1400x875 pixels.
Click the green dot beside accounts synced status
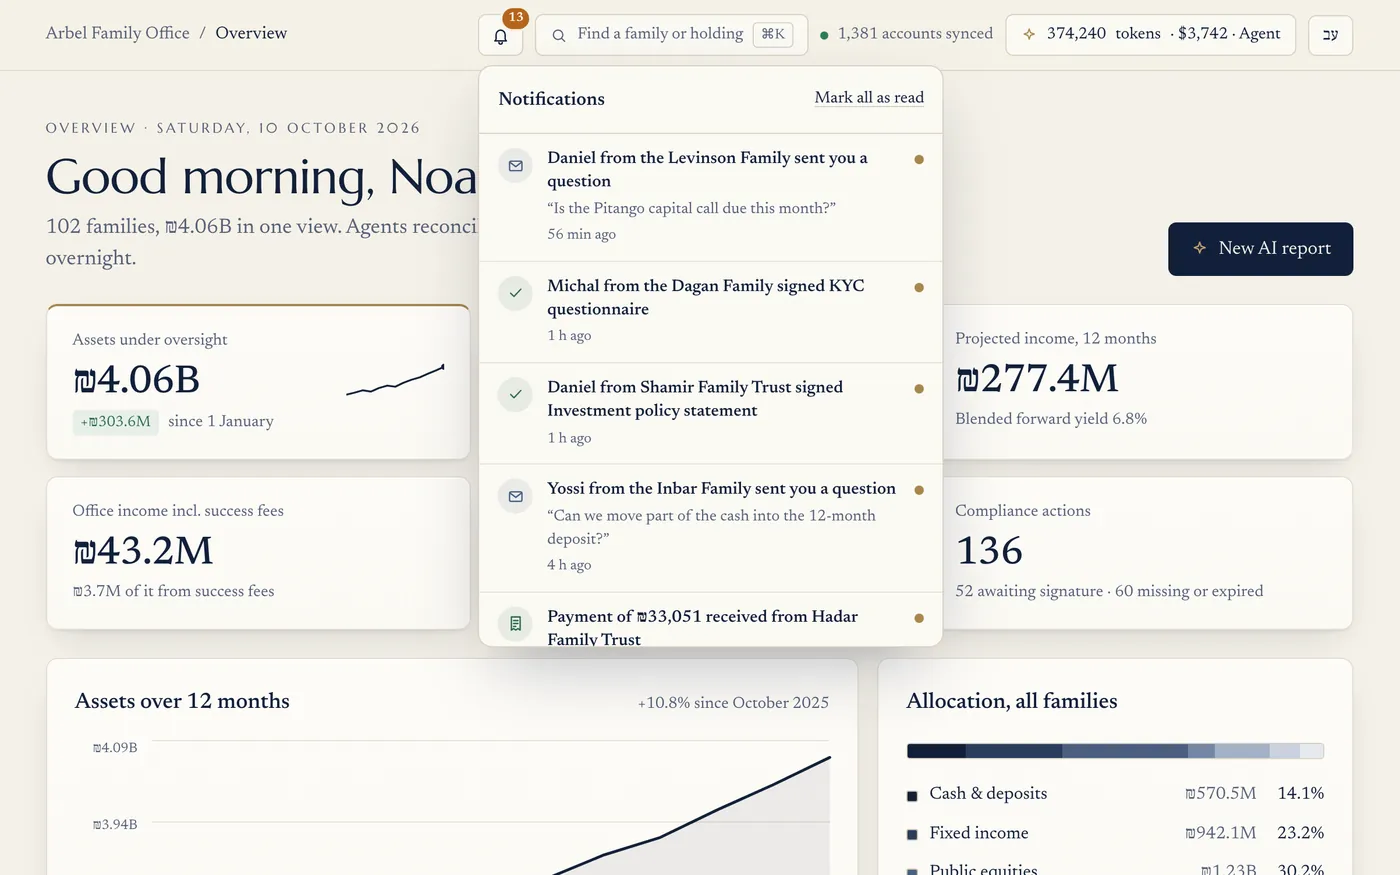[824, 35]
